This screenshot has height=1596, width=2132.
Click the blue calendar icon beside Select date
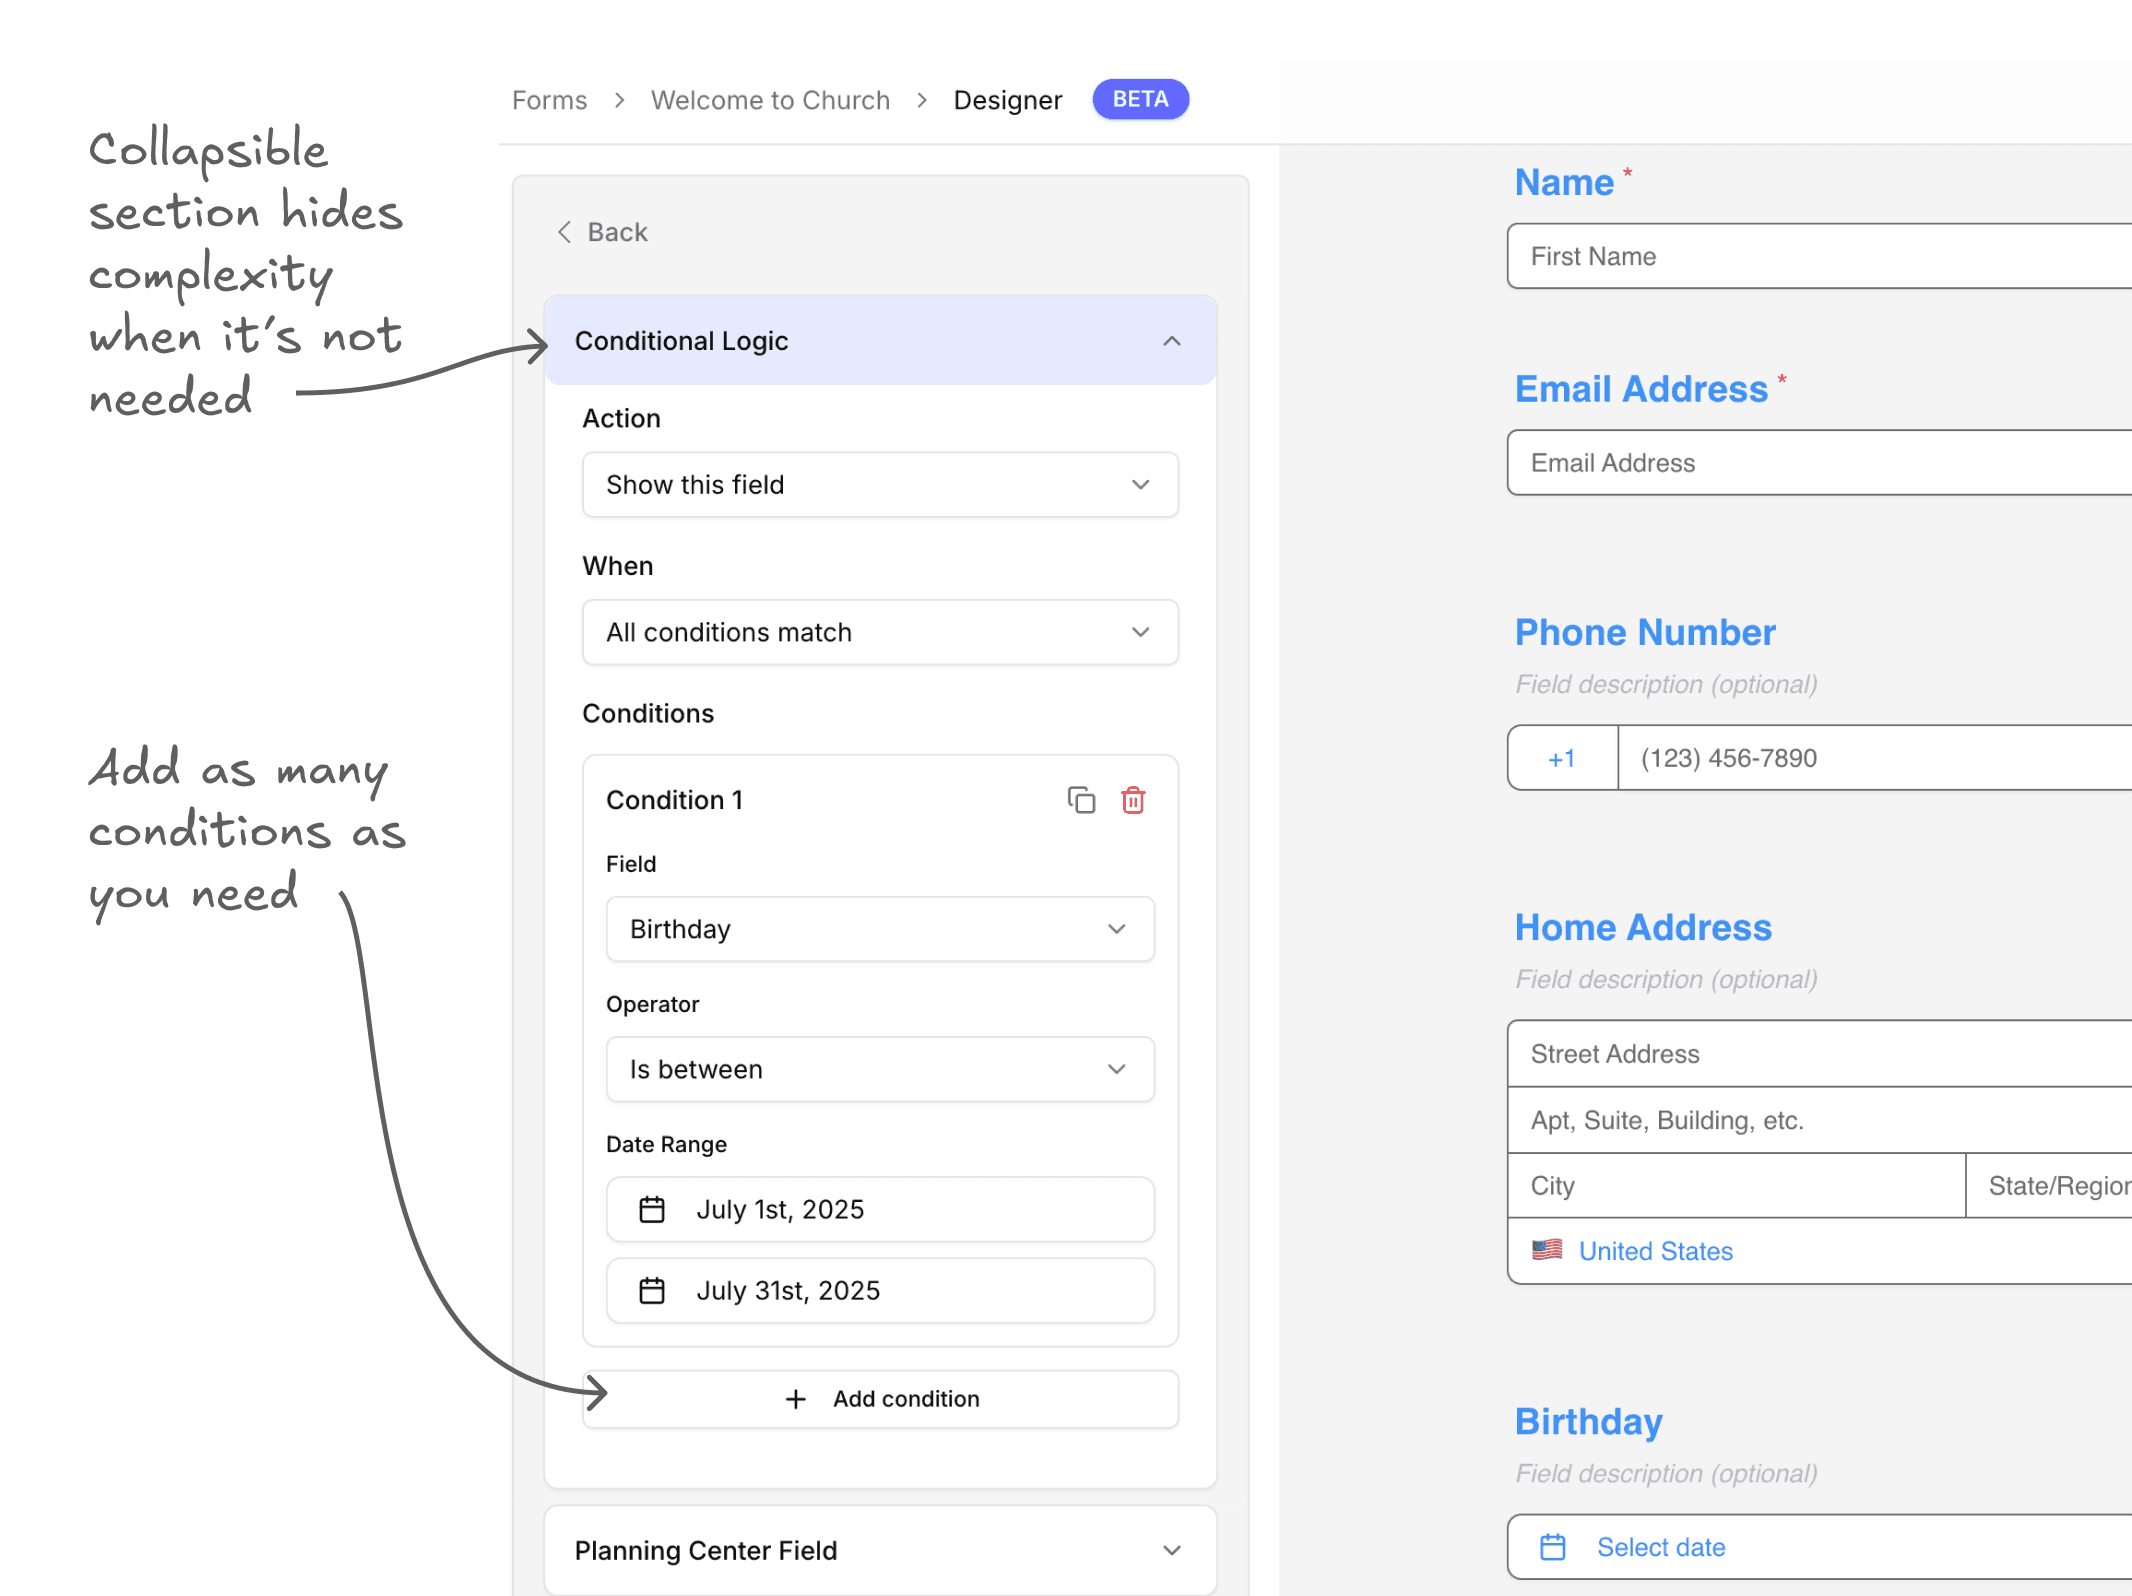pos(1553,1547)
